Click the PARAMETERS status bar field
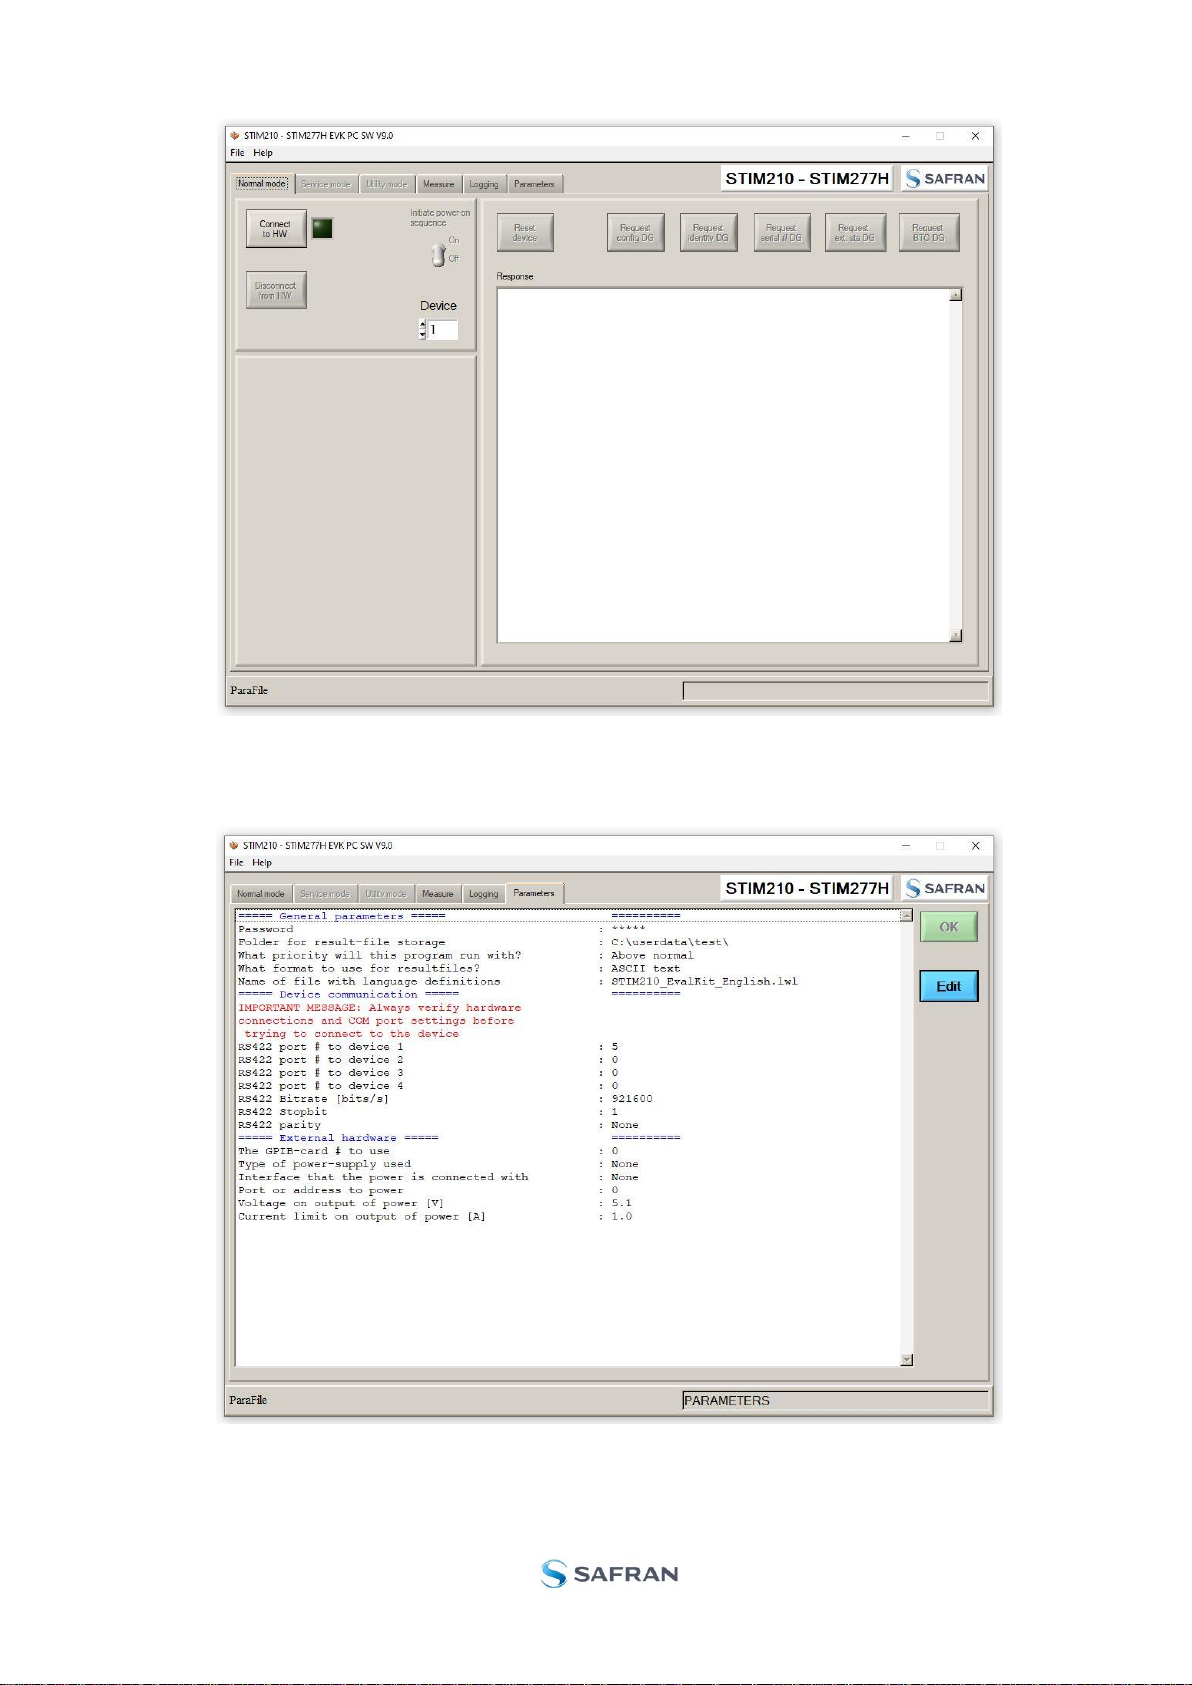1192x1685 pixels. click(835, 1400)
